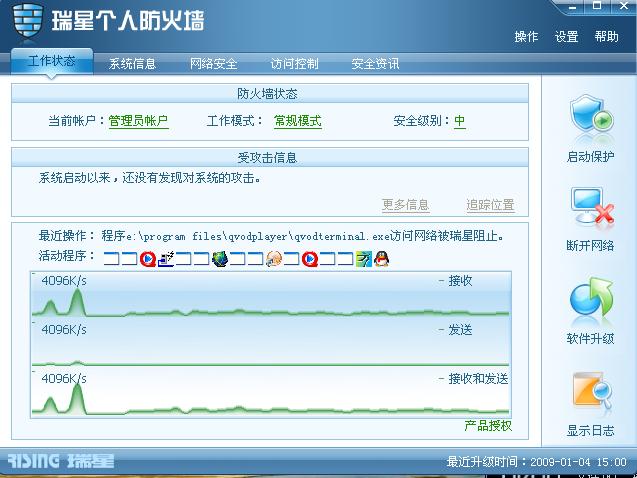Click the green arrow active program icon
Screen dimensions: 637x478
[x=364, y=259]
